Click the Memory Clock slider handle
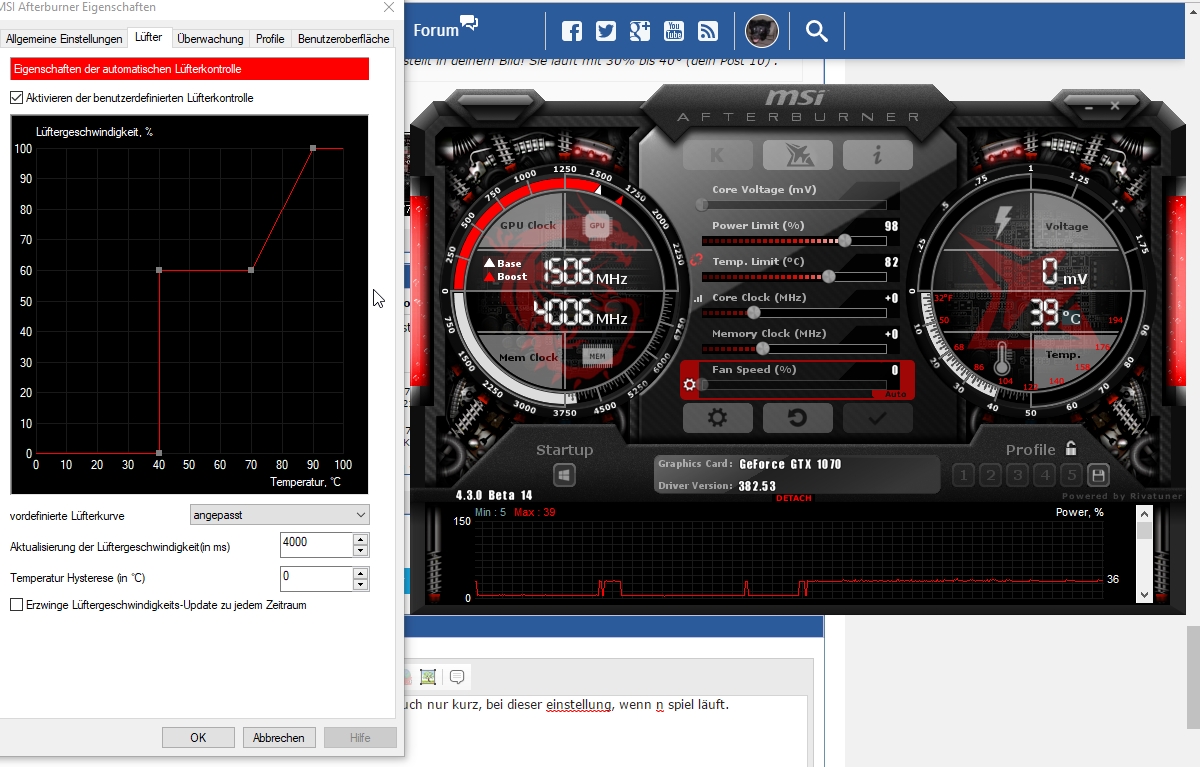Viewport: 1200px width, 767px height. pos(763,348)
